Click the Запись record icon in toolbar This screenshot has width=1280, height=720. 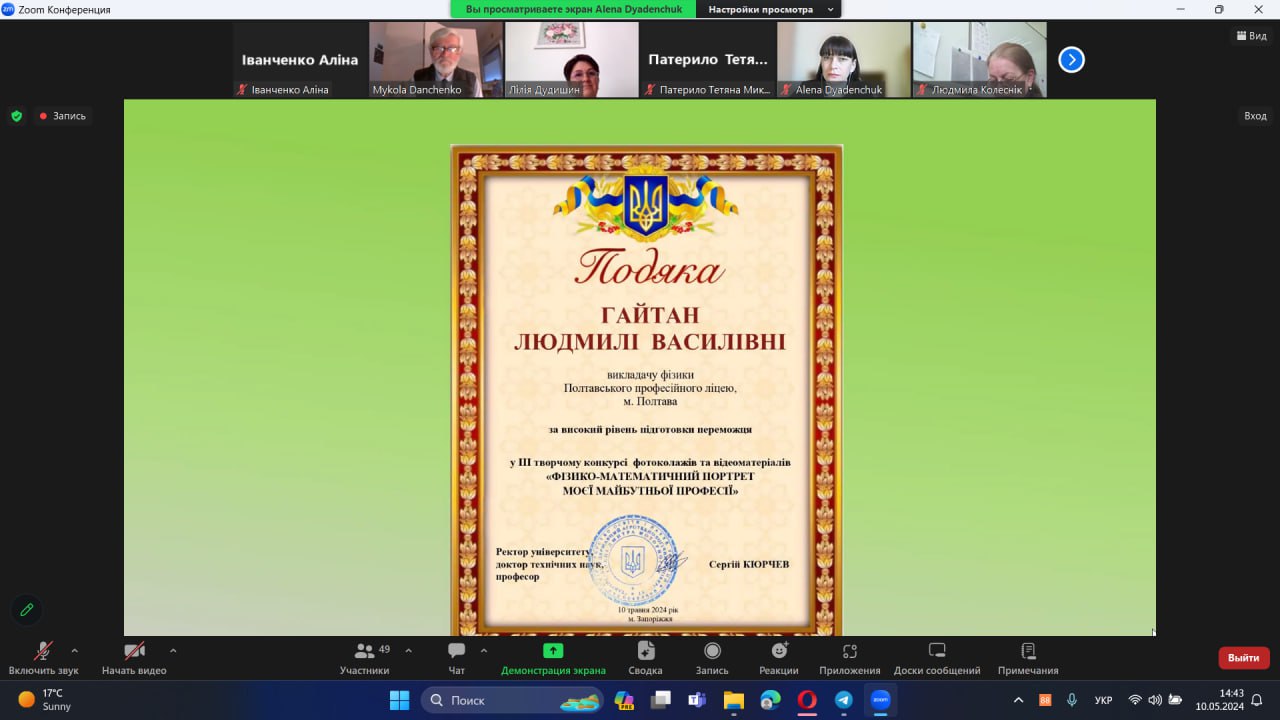(x=712, y=657)
